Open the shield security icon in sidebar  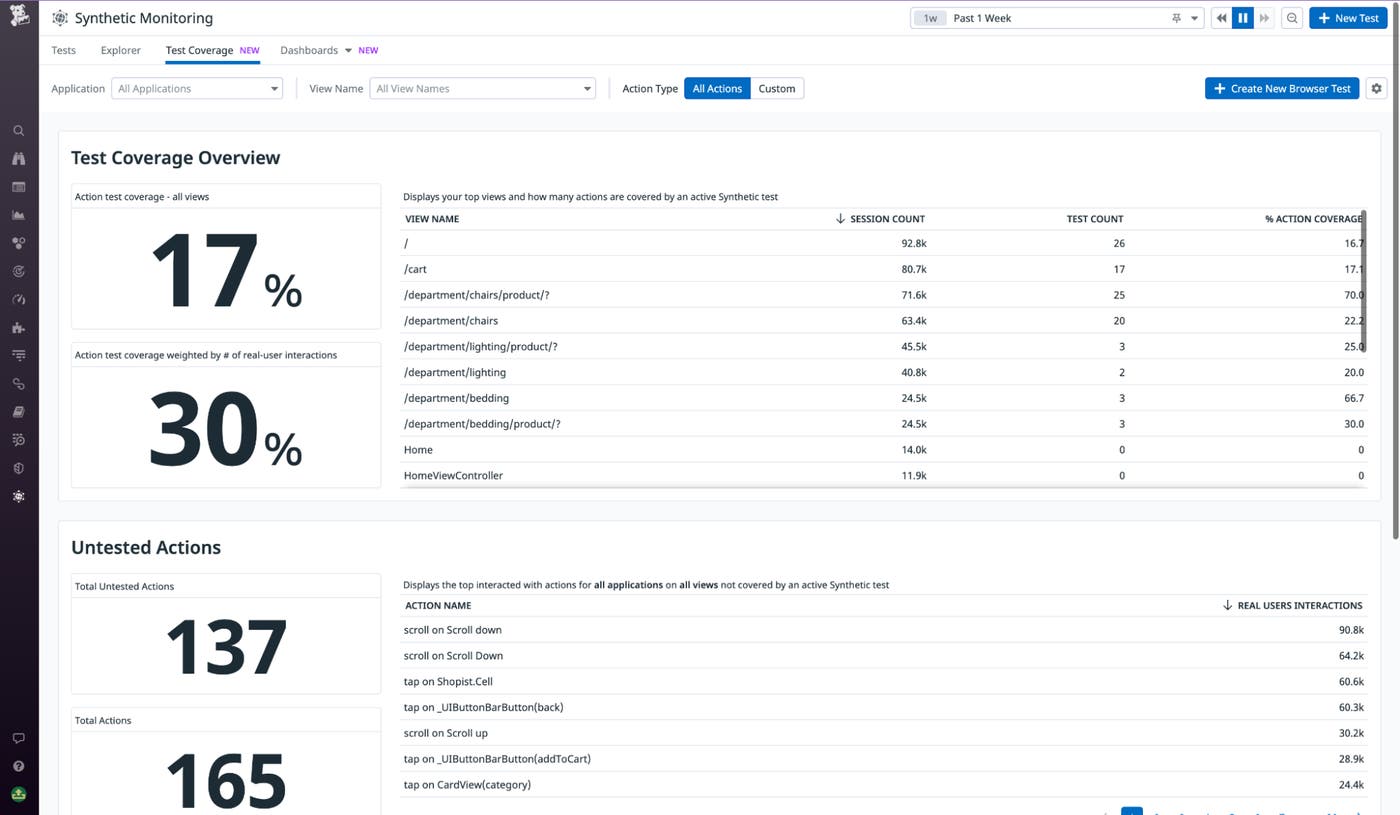point(19,468)
